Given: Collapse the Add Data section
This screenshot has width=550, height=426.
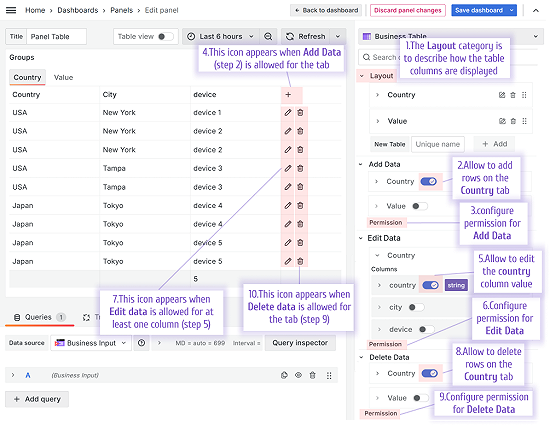Looking at the screenshot, I should tap(361, 164).
